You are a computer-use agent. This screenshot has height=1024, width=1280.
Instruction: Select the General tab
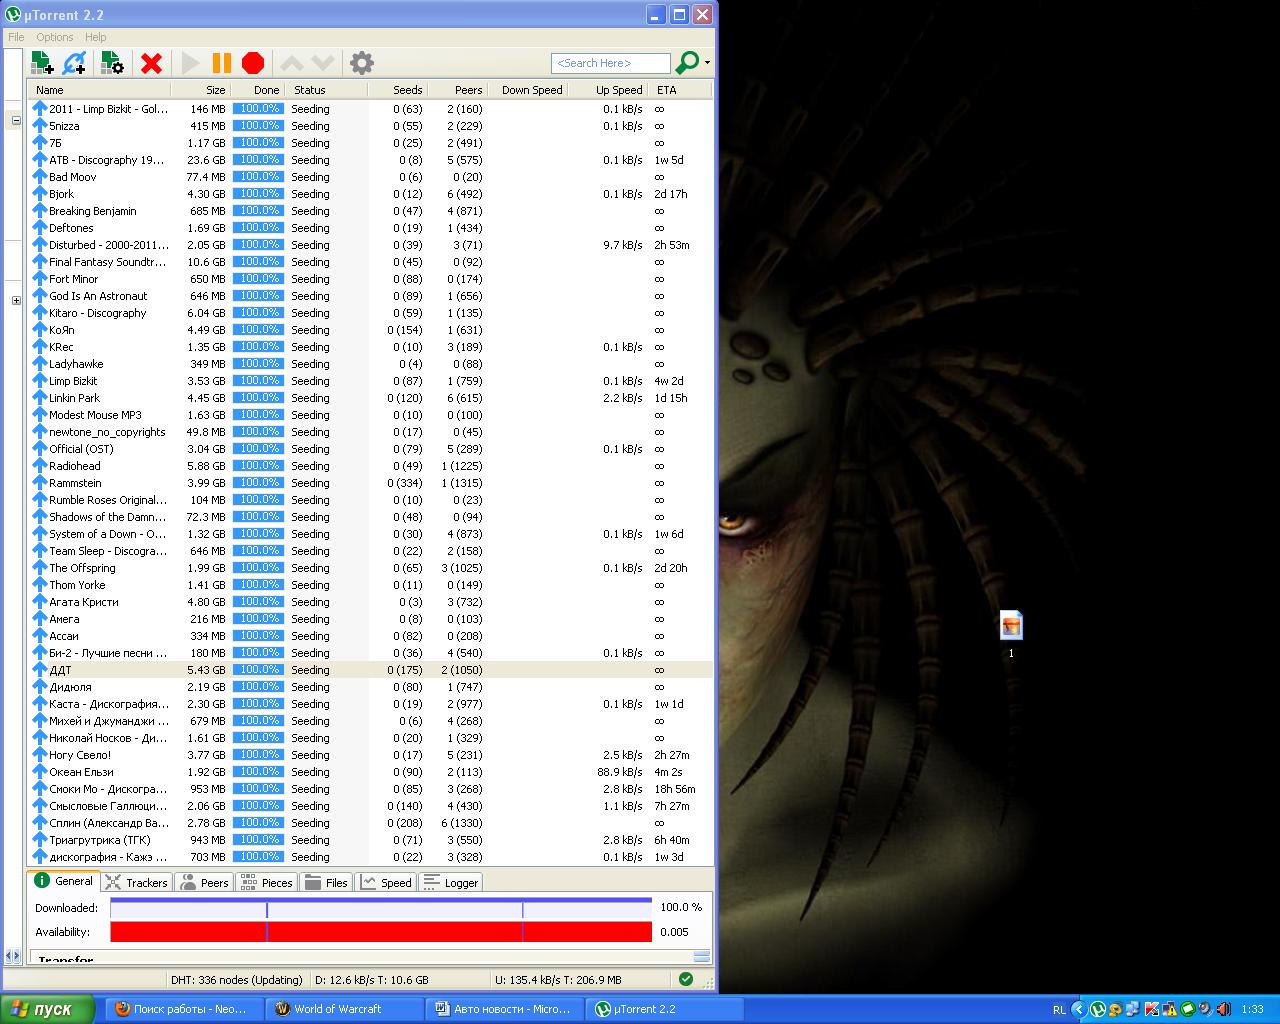(x=64, y=881)
